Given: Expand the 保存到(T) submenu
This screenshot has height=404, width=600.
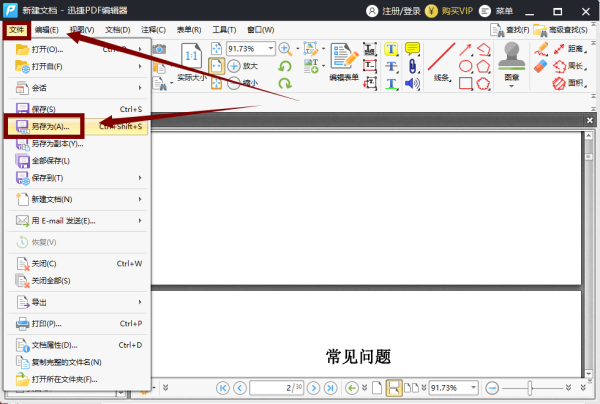Looking at the screenshot, I should (x=77, y=178).
